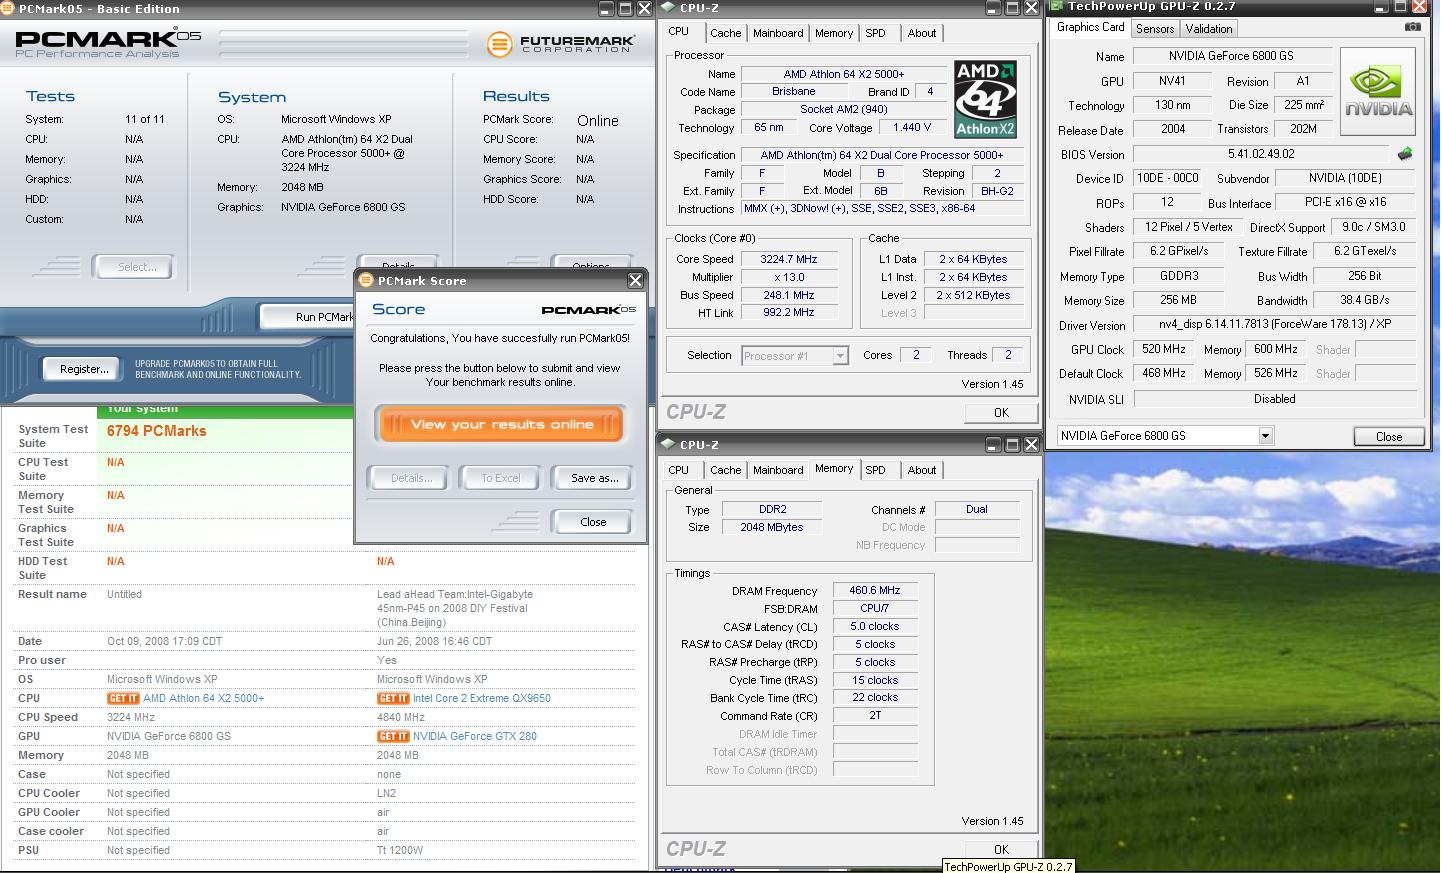Click Save as... in PCMark Score dialog
1442x873 pixels.
click(x=594, y=478)
